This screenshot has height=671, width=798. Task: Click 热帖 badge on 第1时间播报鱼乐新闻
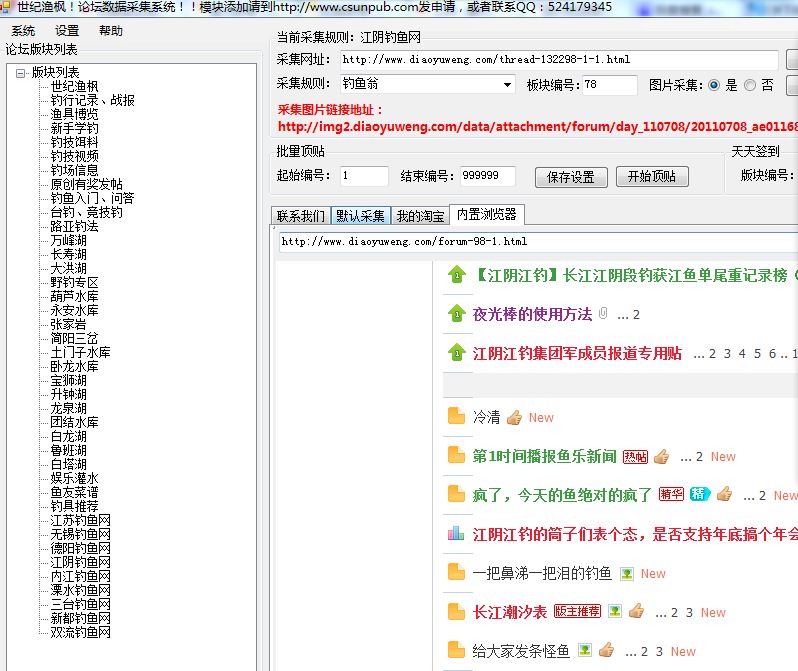[635, 457]
